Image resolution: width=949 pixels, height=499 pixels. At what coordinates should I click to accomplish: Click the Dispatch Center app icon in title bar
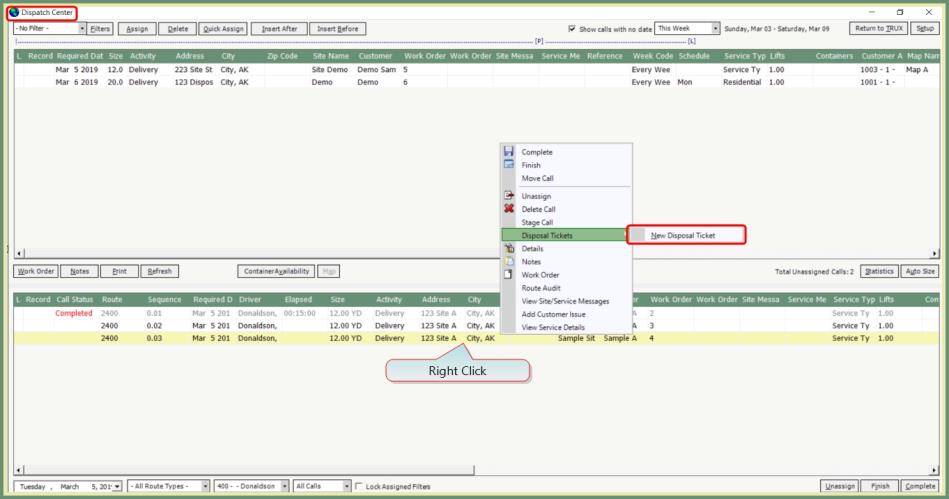14,11
